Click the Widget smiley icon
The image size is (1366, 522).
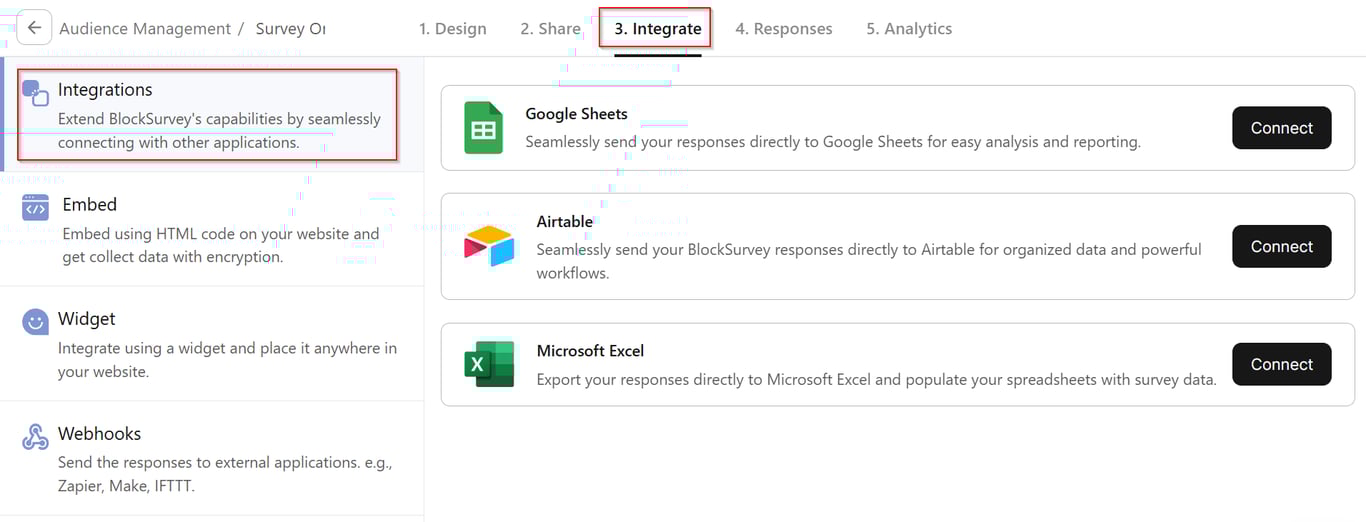(35, 322)
